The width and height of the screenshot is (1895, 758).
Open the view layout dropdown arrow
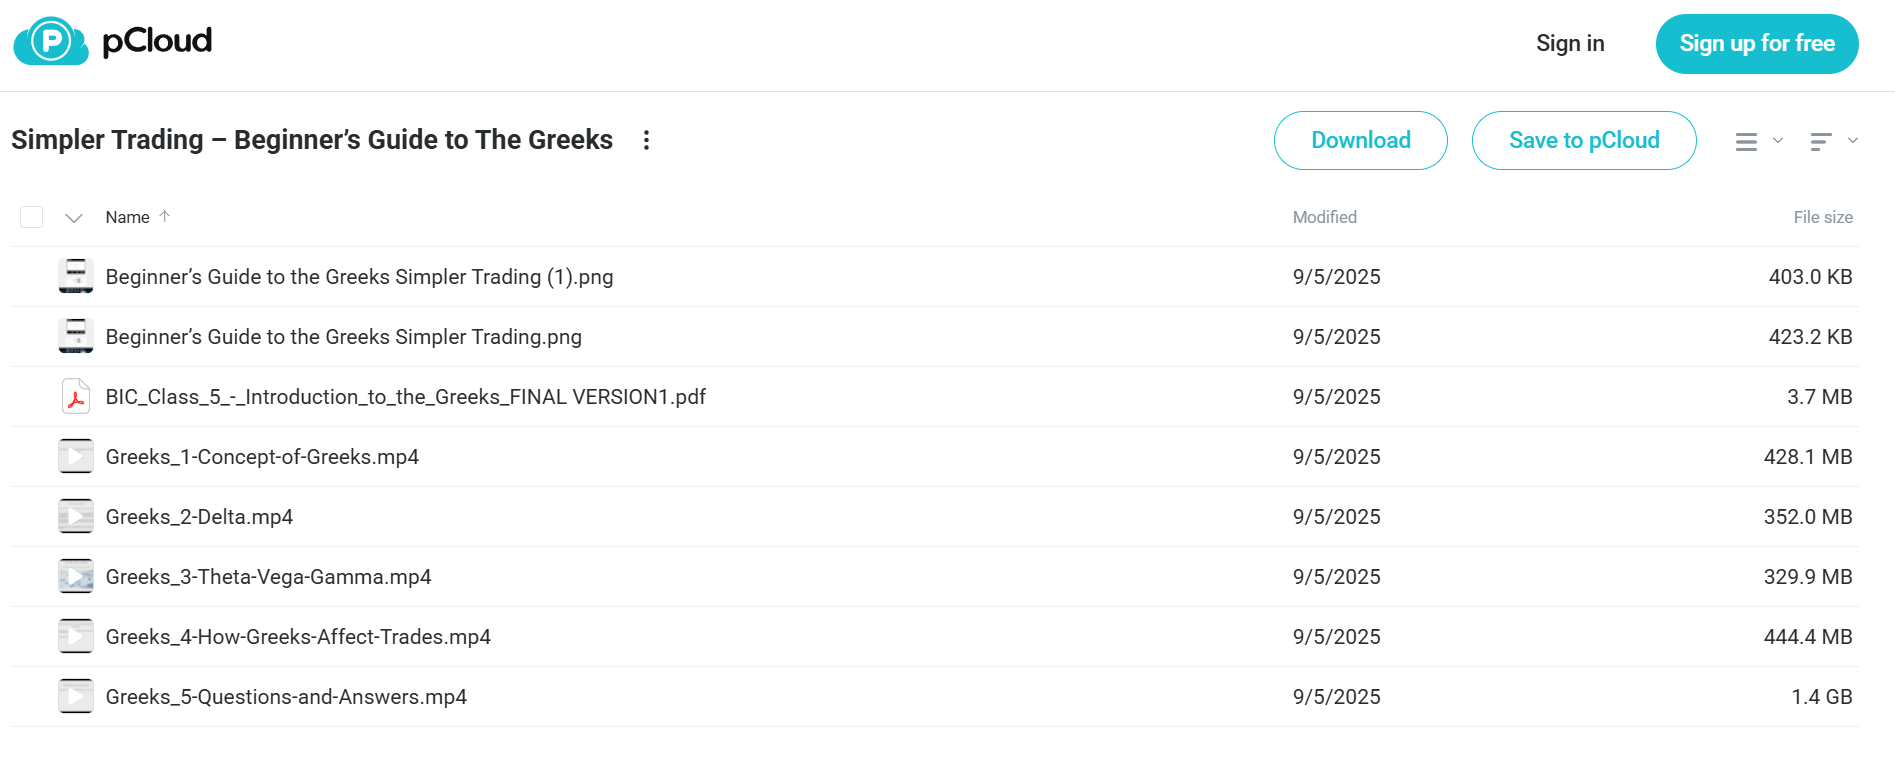(1778, 141)
